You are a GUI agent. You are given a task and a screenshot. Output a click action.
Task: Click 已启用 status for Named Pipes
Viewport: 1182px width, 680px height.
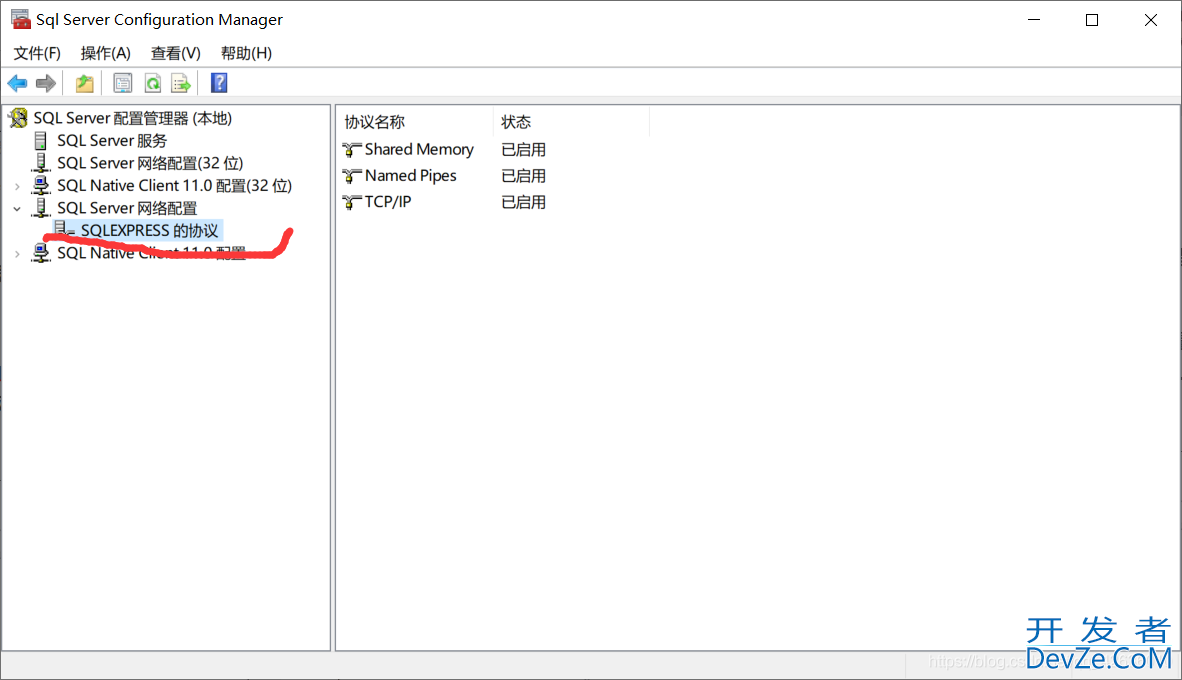(523, 176)
